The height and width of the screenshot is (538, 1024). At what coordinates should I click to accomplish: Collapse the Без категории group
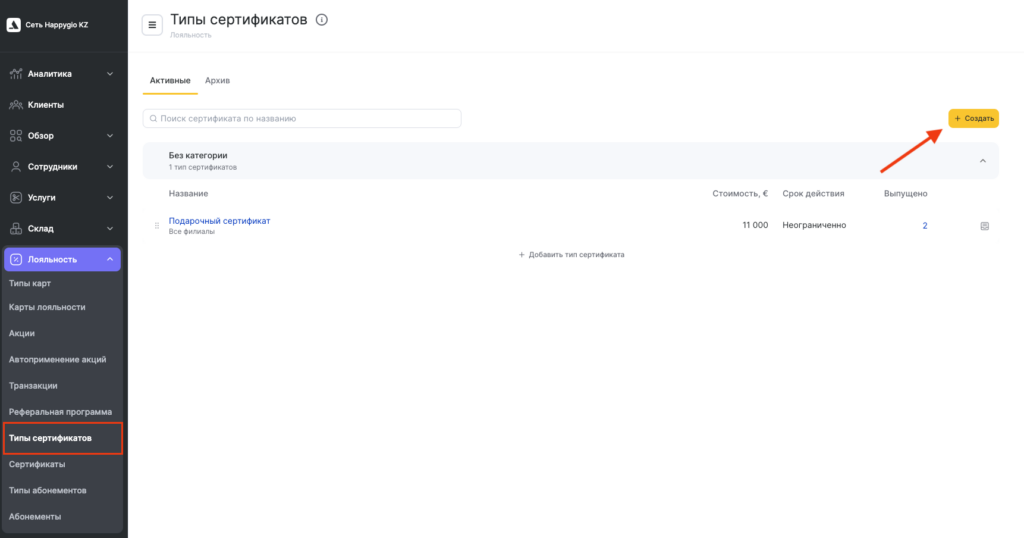[982, 161]
